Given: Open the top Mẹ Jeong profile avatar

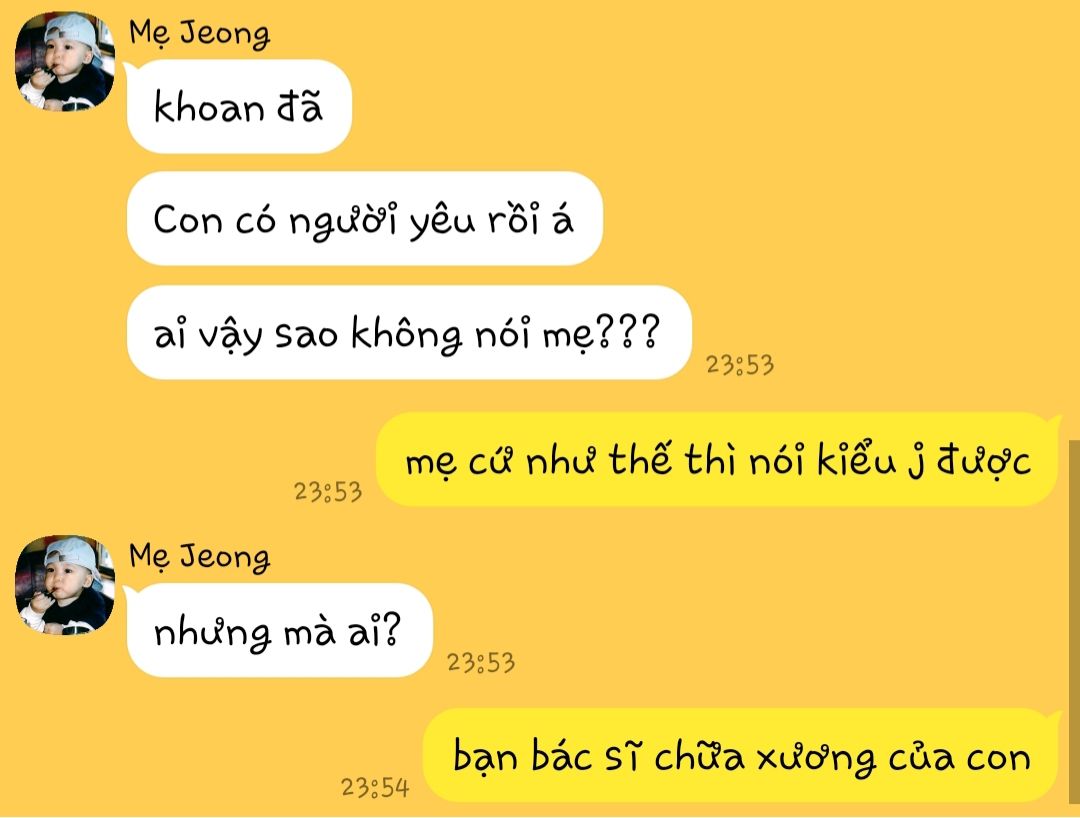Looking at the screenshot, I should (65, 61).
